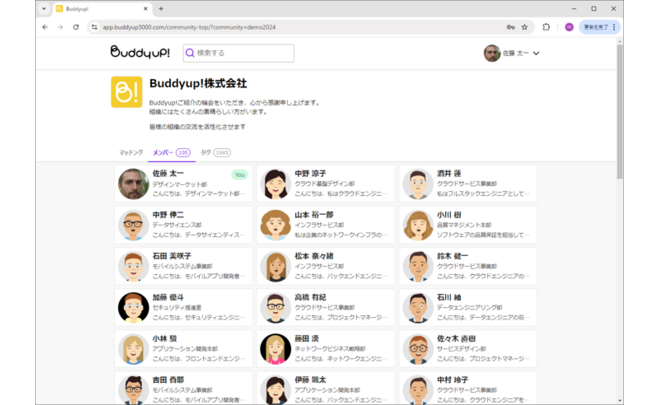Open member name 佐々木 直樹
Viewport: 660px width, 405px height.
(456, 338)
